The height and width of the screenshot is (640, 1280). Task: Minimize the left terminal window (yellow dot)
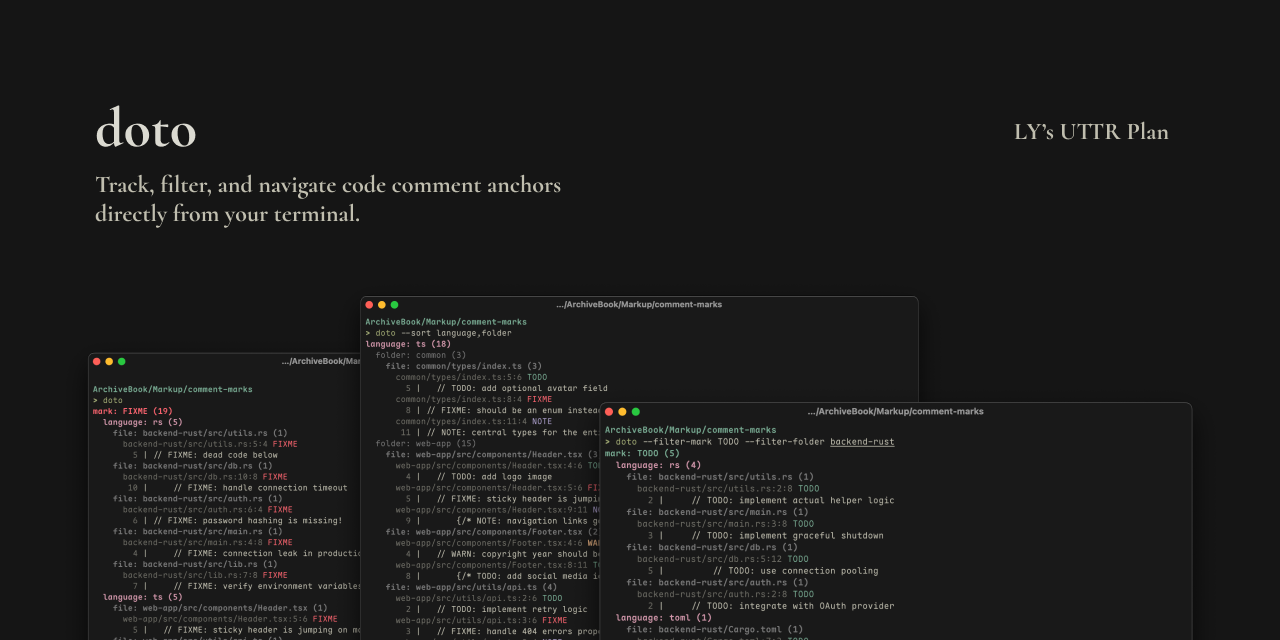point(109,361)
